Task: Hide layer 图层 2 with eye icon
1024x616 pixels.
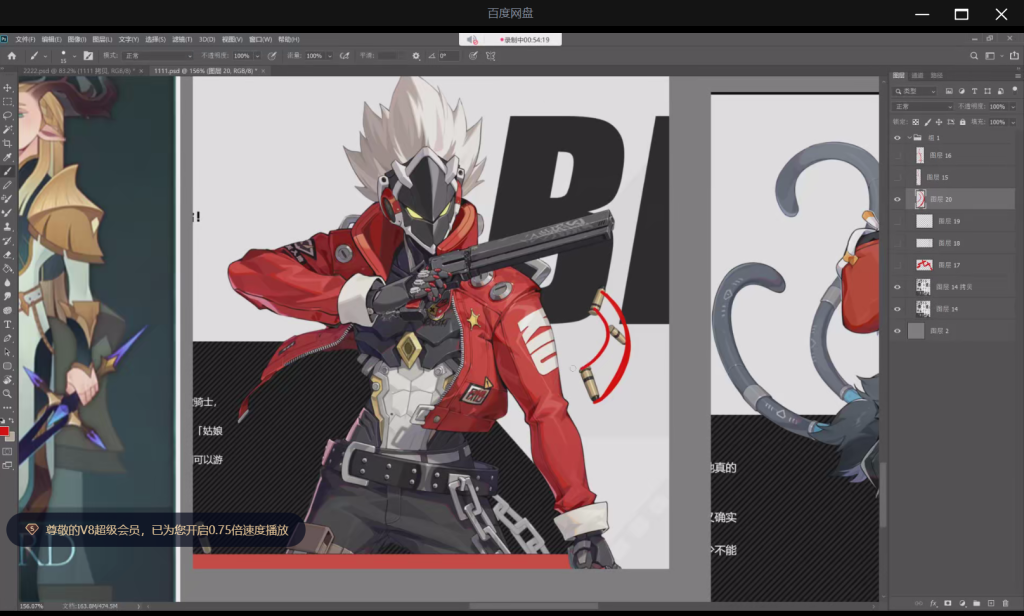Action: (x=897, y=331)
